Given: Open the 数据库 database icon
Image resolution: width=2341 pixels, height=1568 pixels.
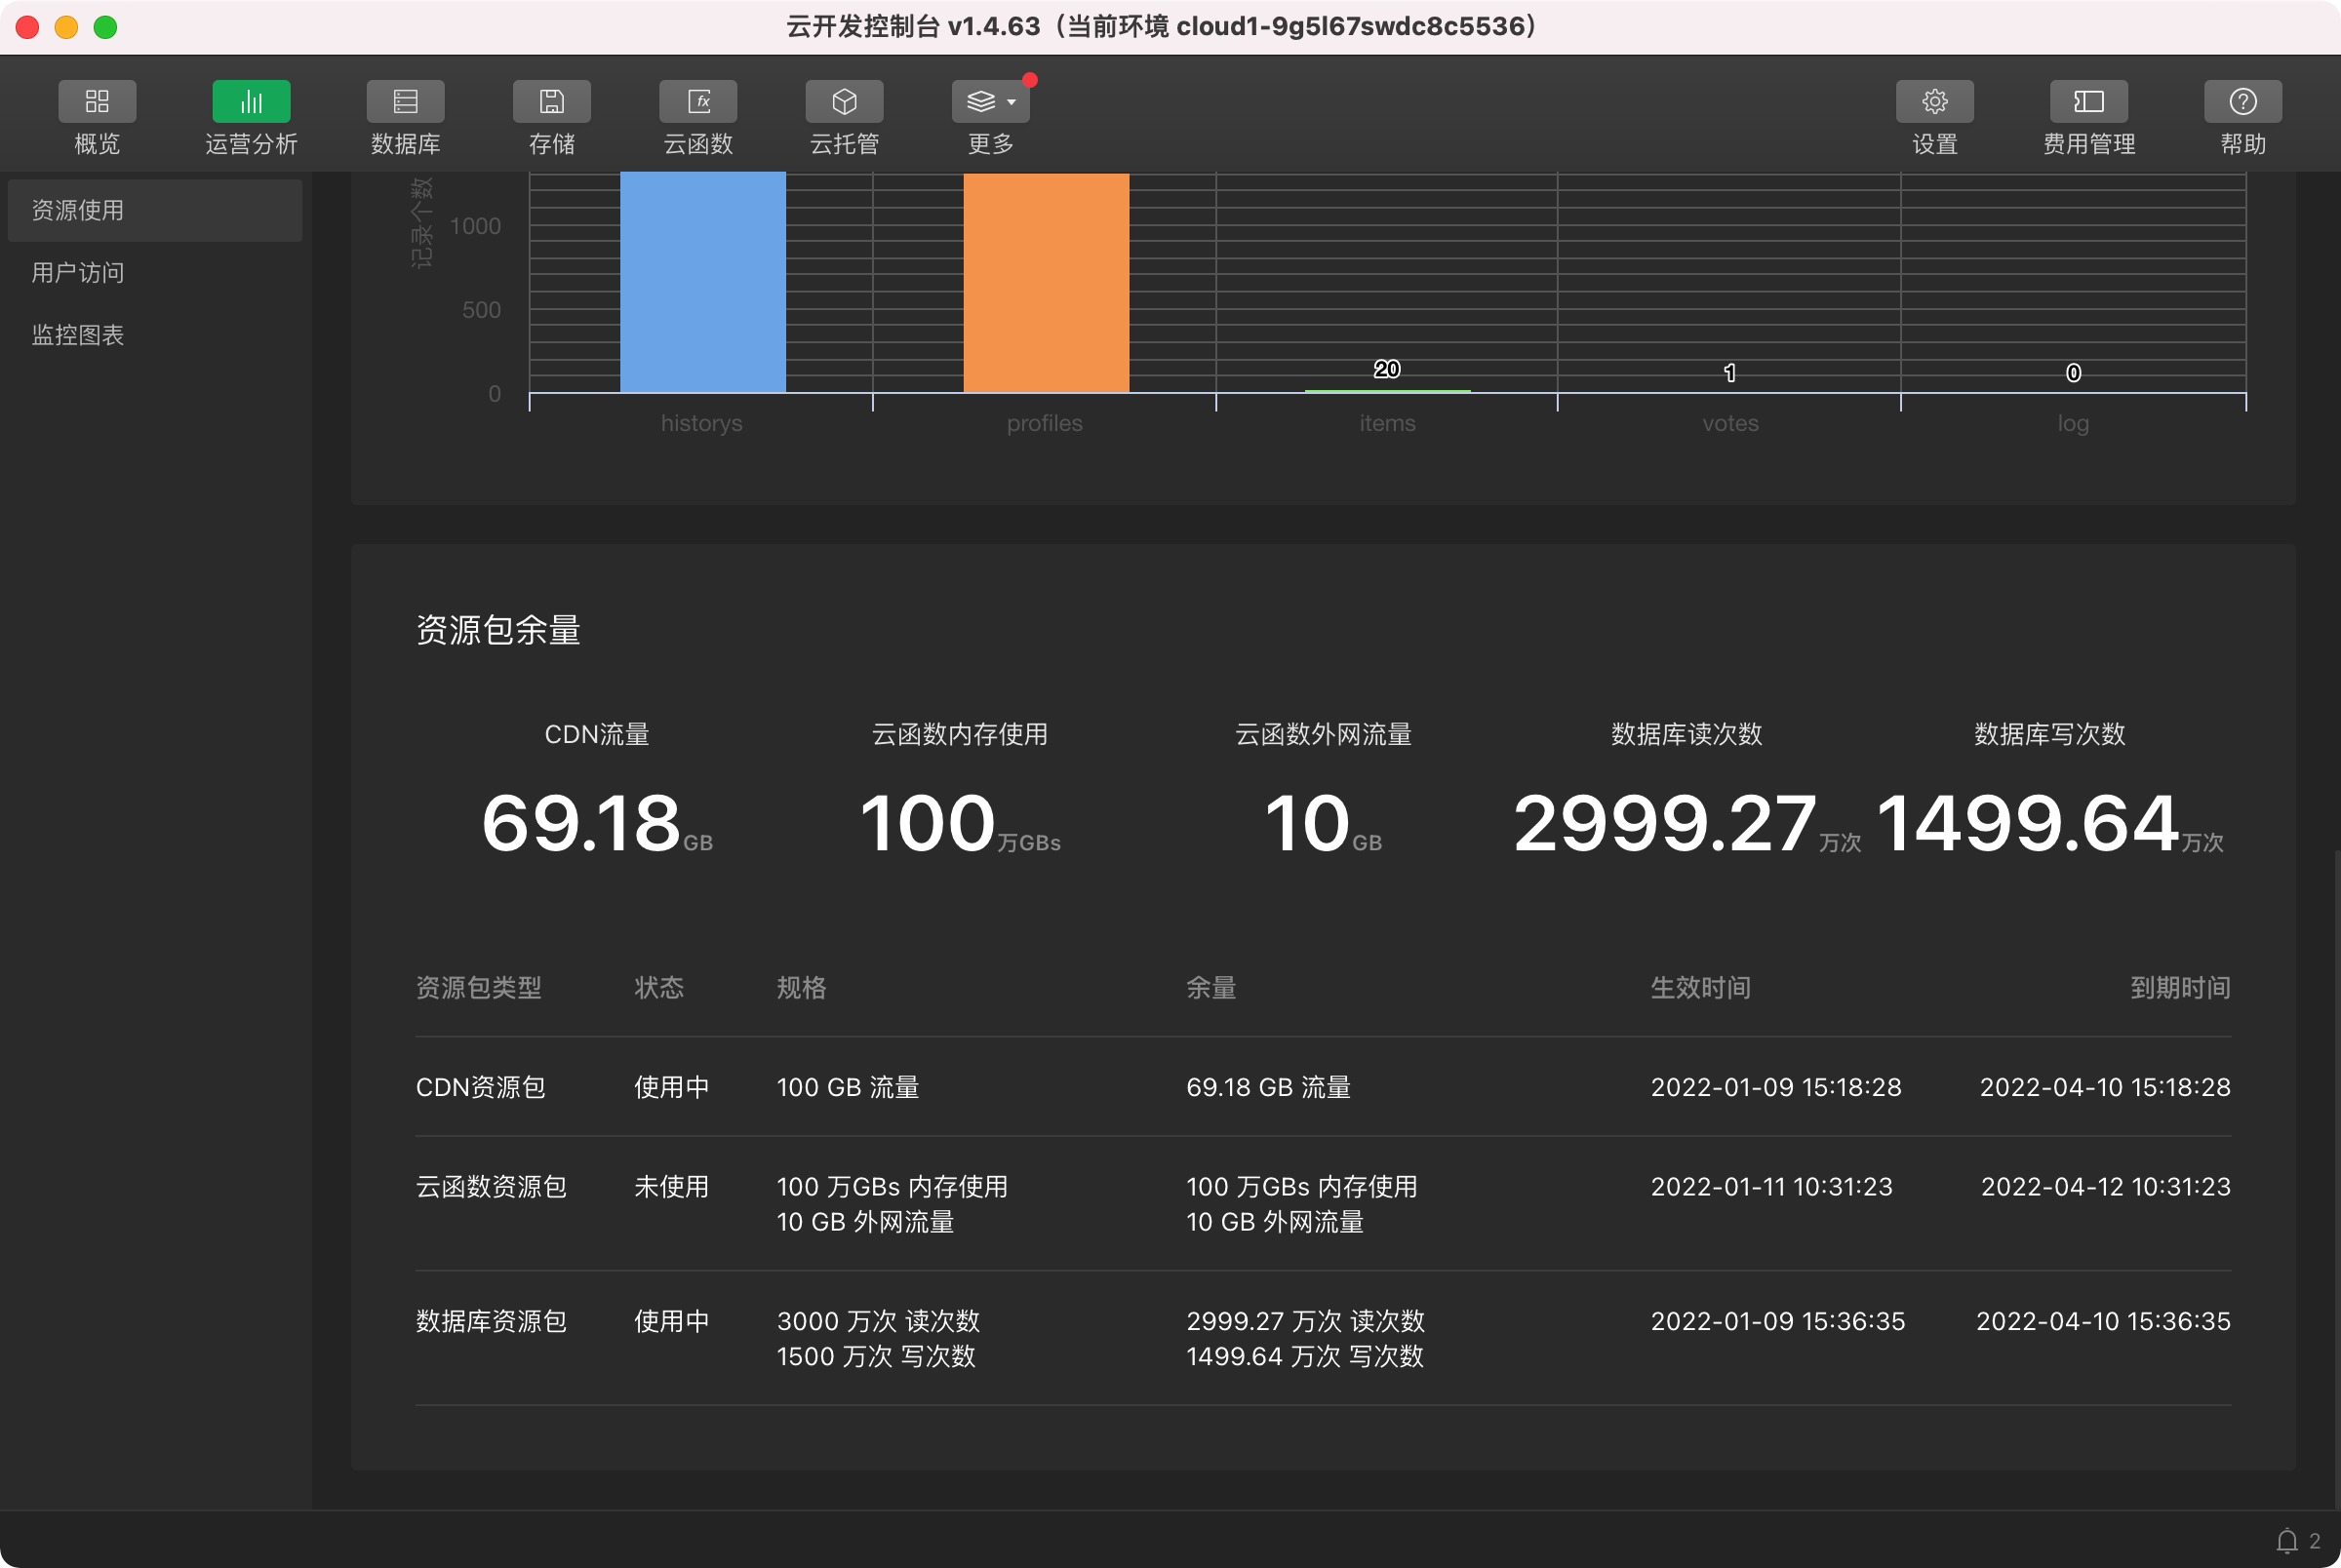Looking at the screenshot, I should pyautogui.click(x=405, y=102).
